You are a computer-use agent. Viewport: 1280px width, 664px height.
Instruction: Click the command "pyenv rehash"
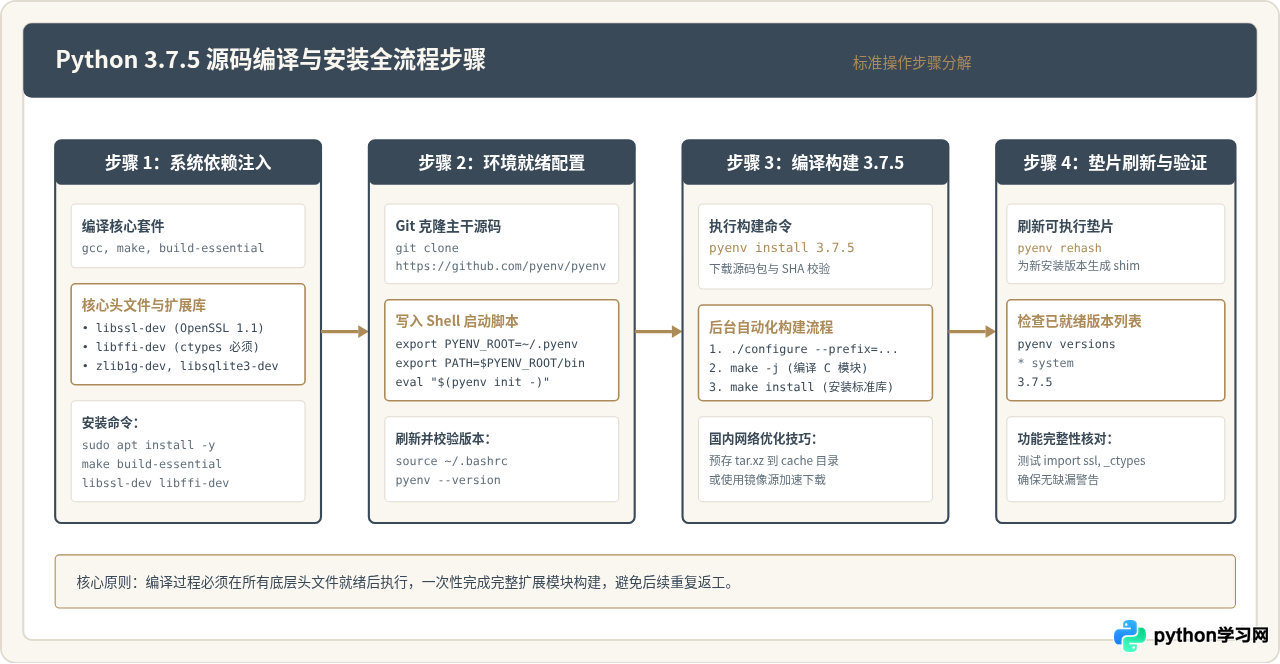[x=1059, y=248]
